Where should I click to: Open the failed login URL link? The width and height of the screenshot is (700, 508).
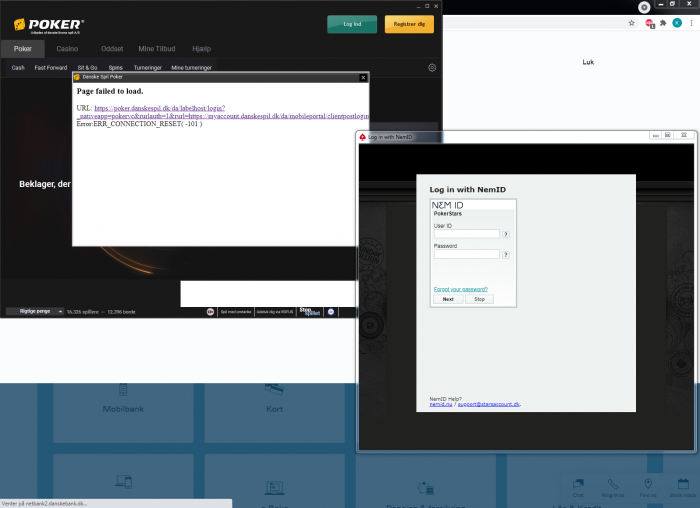(x=223, y=112)
